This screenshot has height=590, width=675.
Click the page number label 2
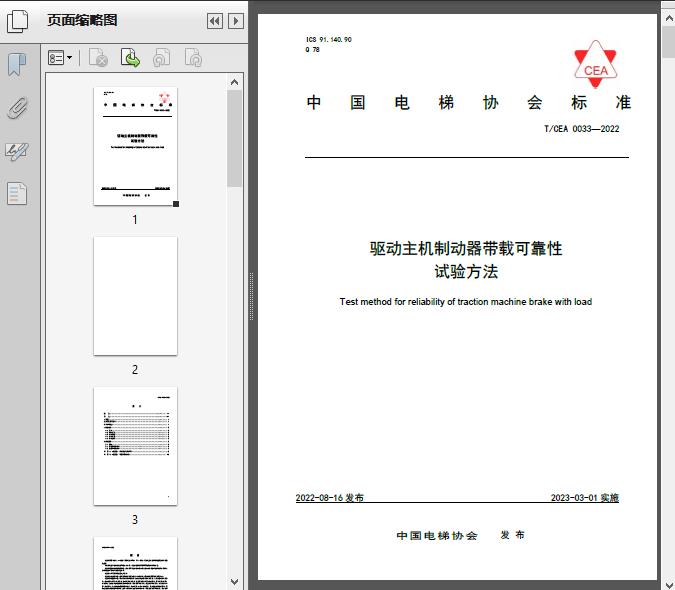pyautogui.click(x=135, y=369)
